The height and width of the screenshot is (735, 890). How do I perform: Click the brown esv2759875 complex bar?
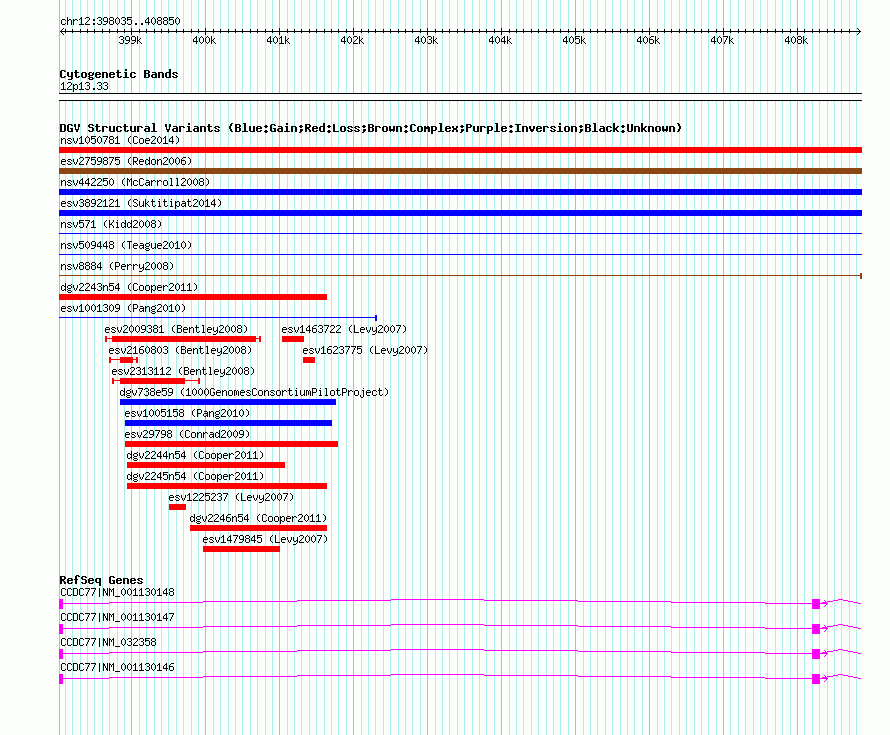pyautogui.click(x=460, y=171)
